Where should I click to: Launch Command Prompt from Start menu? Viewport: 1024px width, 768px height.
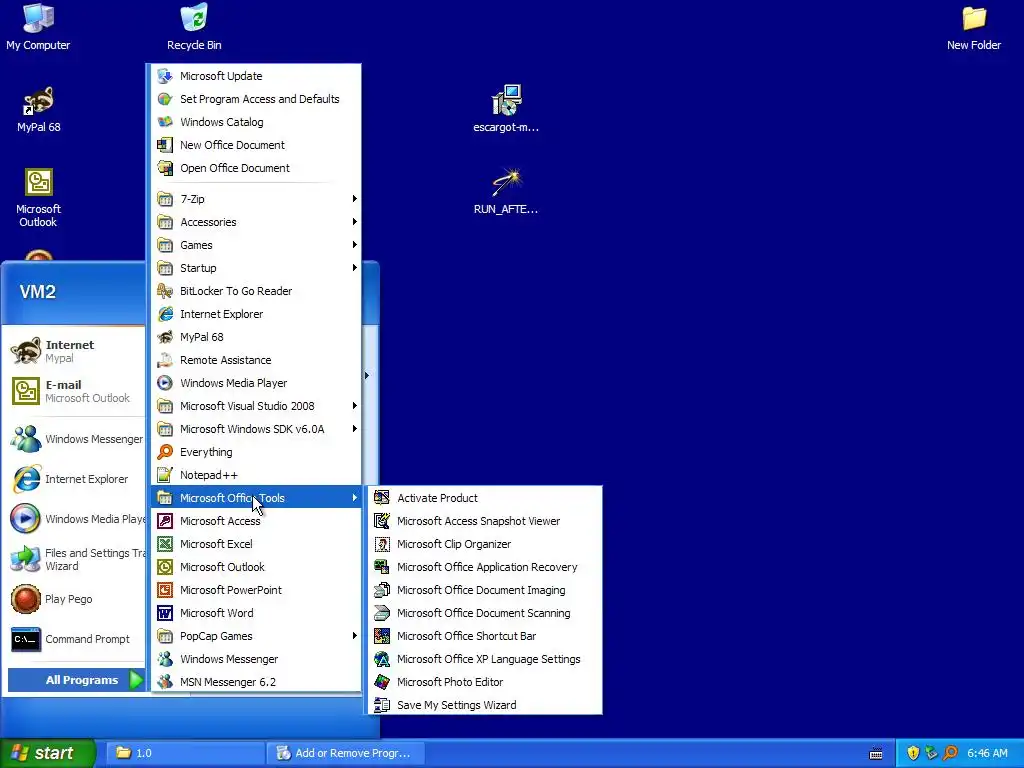[x=75, y=639]
